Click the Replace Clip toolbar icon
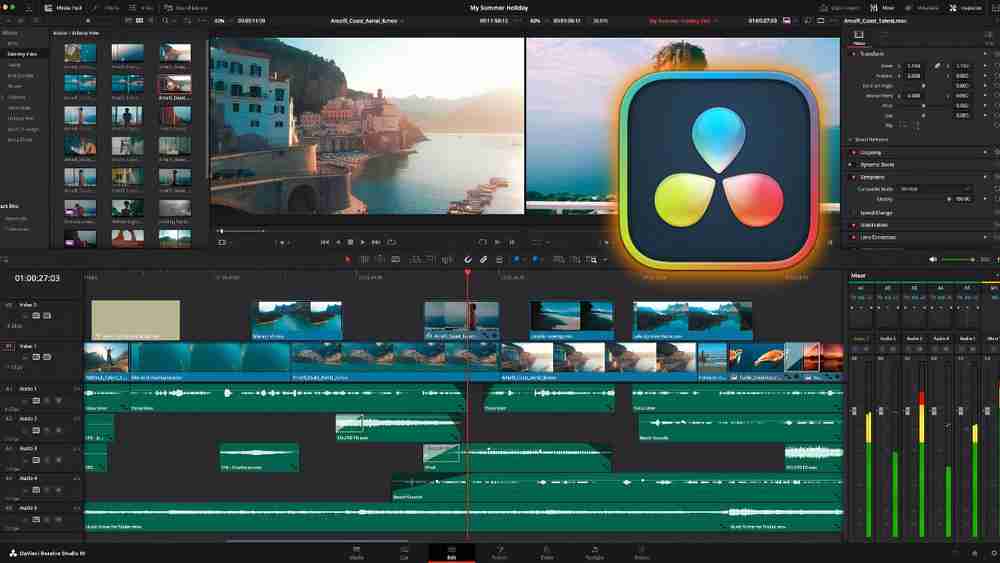Viewport: 1000px width, 563px height. click(447, 260)
